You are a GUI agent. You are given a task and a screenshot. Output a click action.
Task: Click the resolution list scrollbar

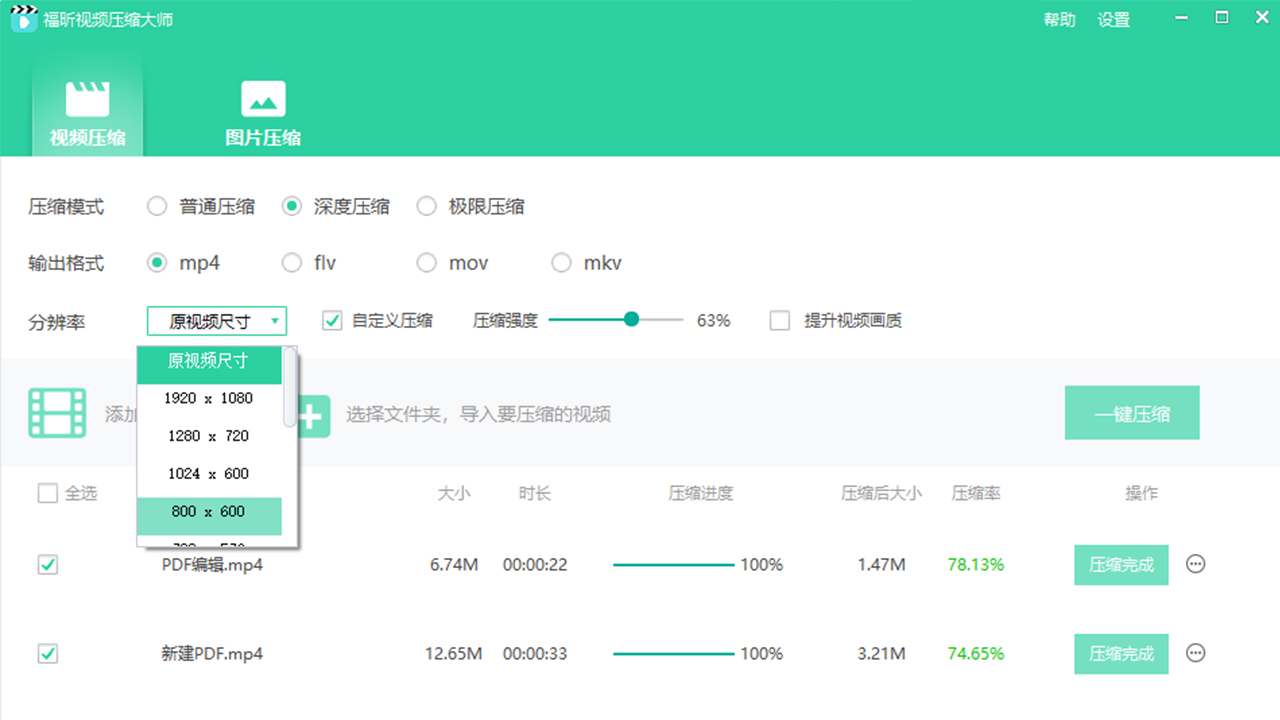coord(290,387)
